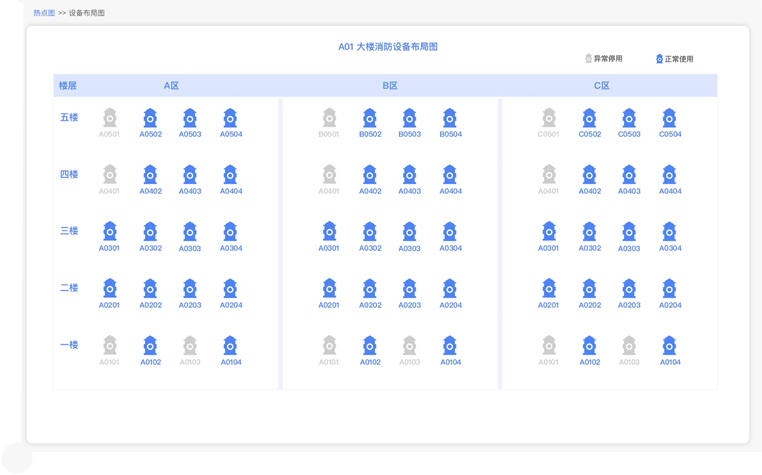This screenshot has height=475, width=762.
Task: Click the blue A0502 hydrant device
Action: (x=150, y=118)
